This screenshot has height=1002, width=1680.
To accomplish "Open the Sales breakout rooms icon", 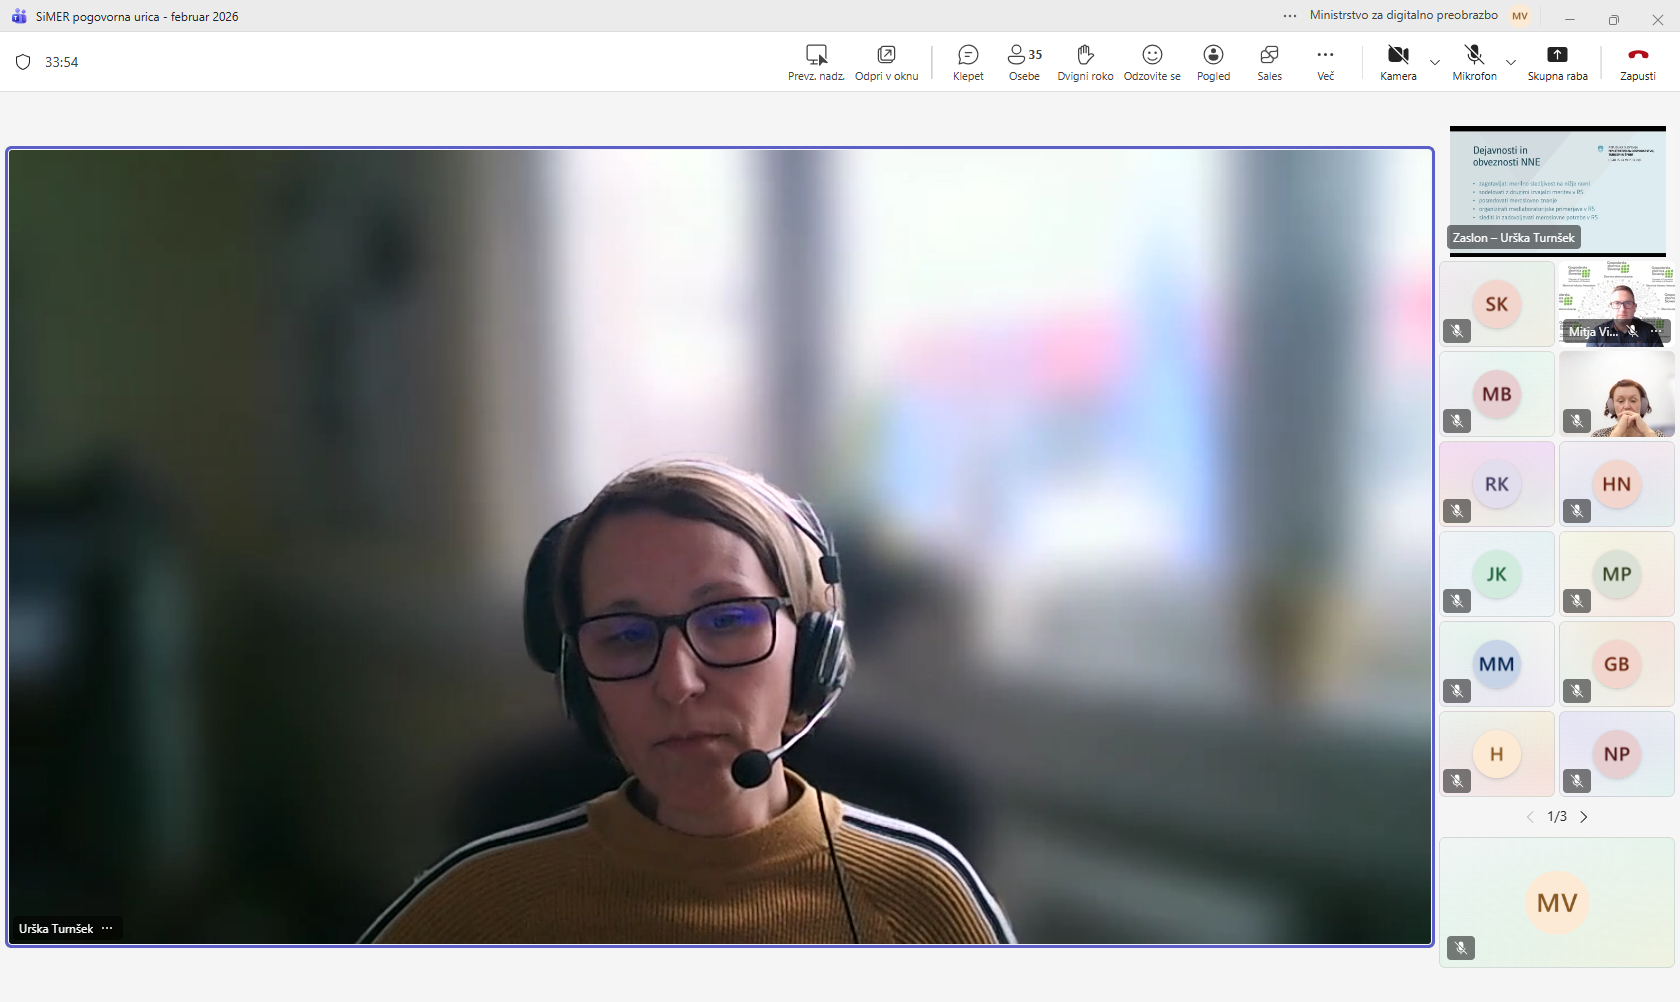I will (x=1269, y=62).
